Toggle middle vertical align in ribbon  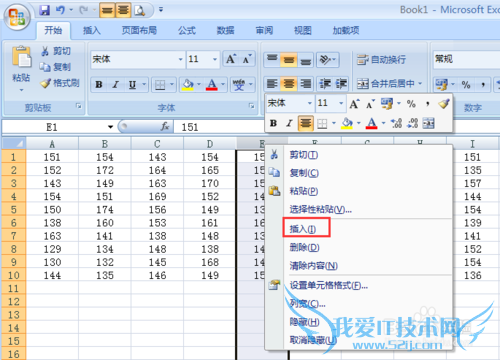click(x=289, y=60)
